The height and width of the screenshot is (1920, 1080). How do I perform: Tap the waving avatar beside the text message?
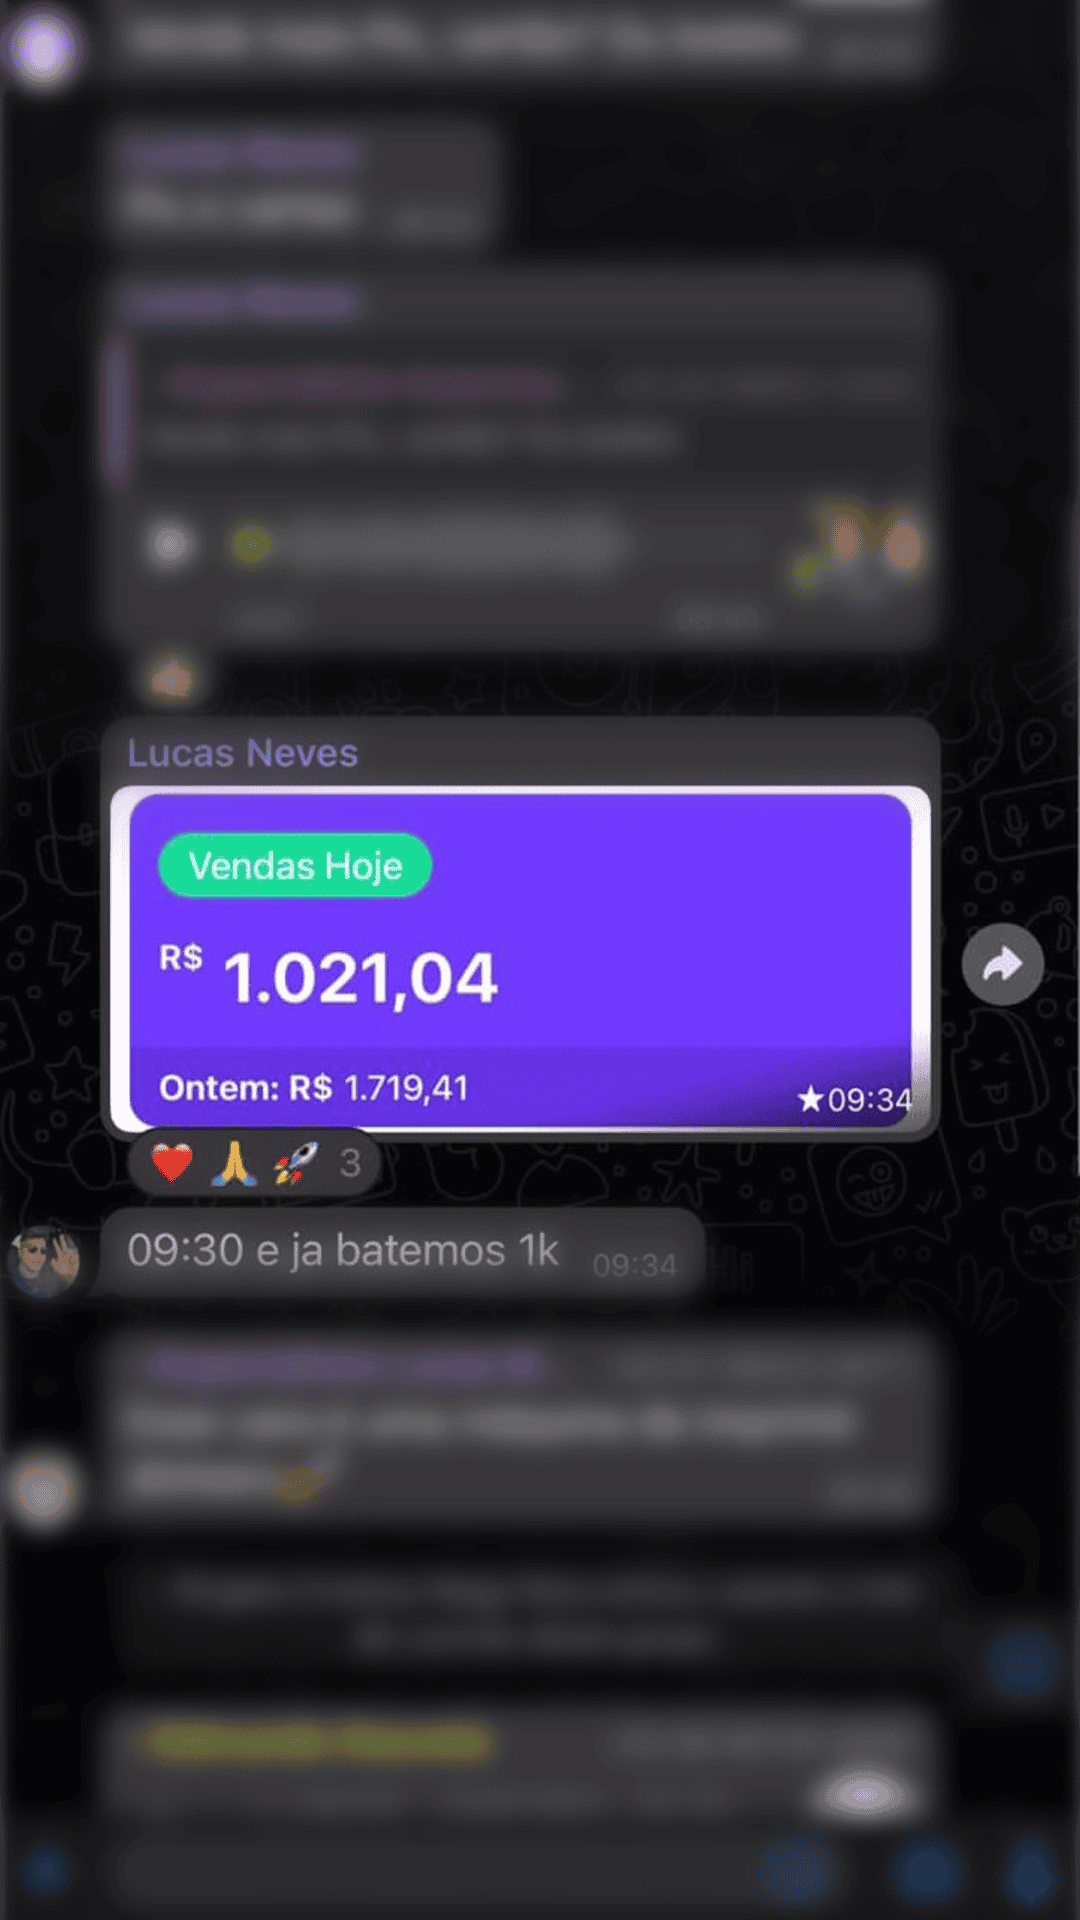[x=44, y=1261]
